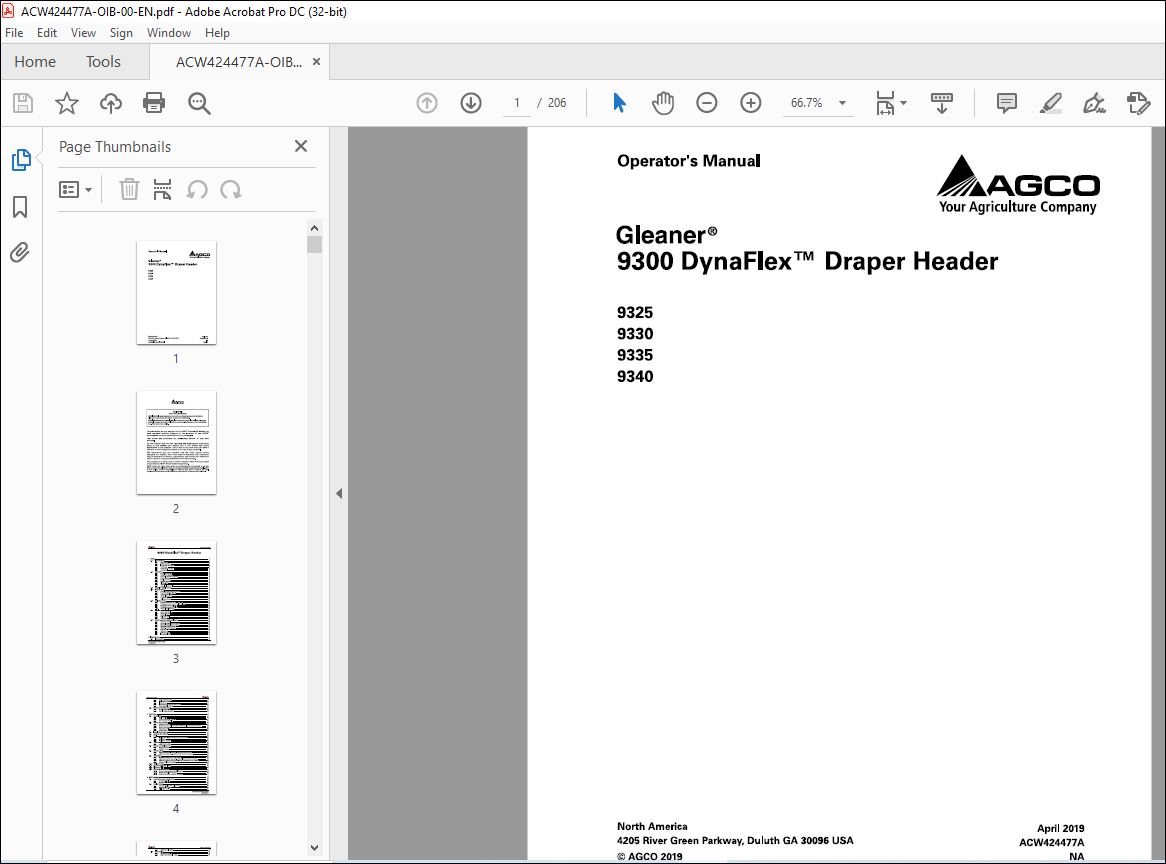Open the Edit menu

coord(47,33)
